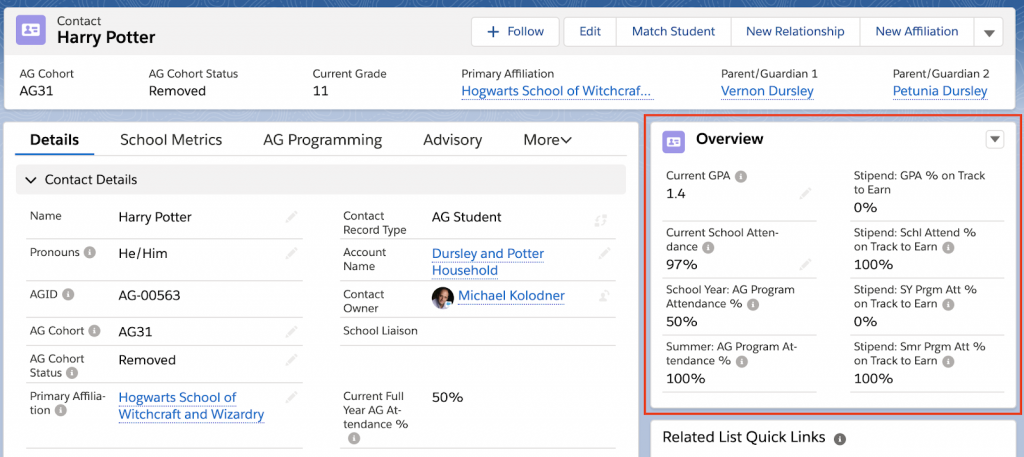Open the More tab dropdown
The width and height of the screenshot is (1024, 457).
547,140
